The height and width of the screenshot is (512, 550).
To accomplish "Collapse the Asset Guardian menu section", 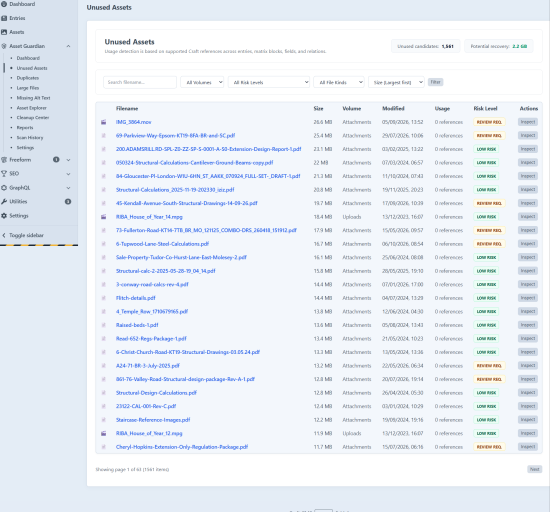I will coord(68,46).
